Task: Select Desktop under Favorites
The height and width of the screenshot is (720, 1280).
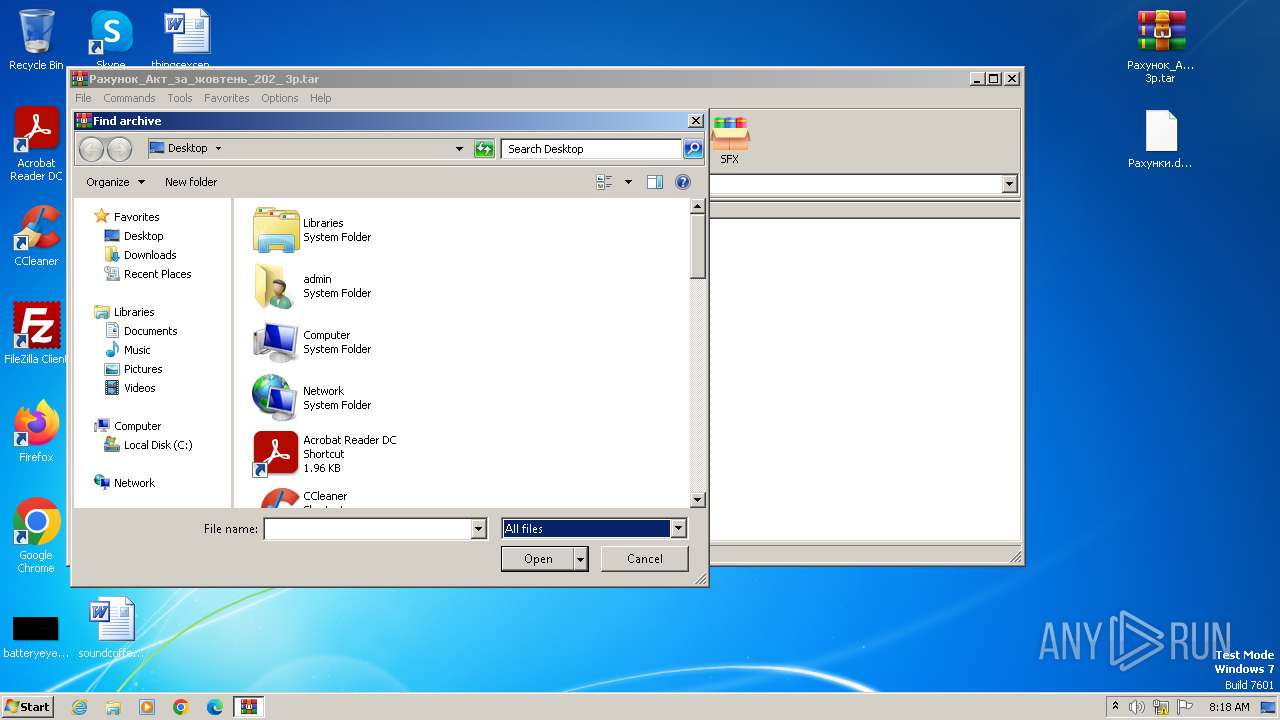Action: coord(134,236)
